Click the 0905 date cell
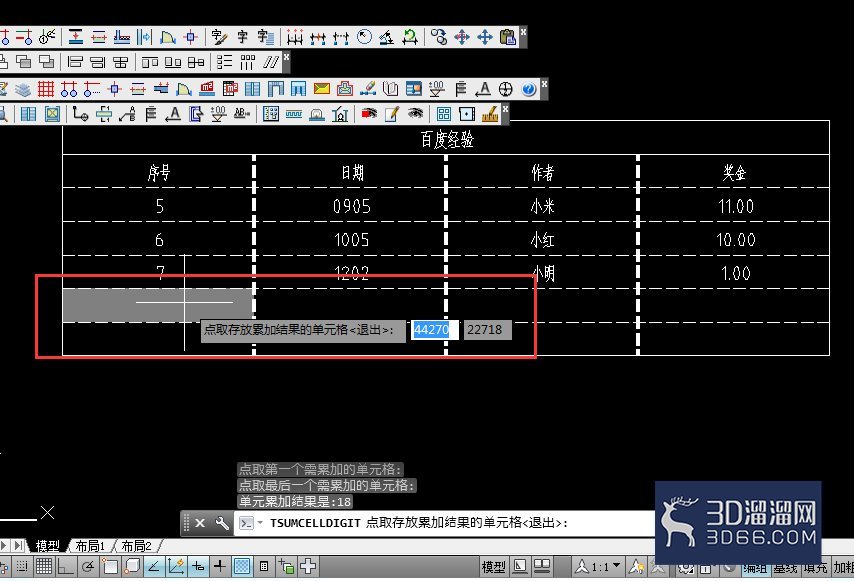Image resolution: width=854 pixels, height=581 pixels. click(x=350, y=205)
